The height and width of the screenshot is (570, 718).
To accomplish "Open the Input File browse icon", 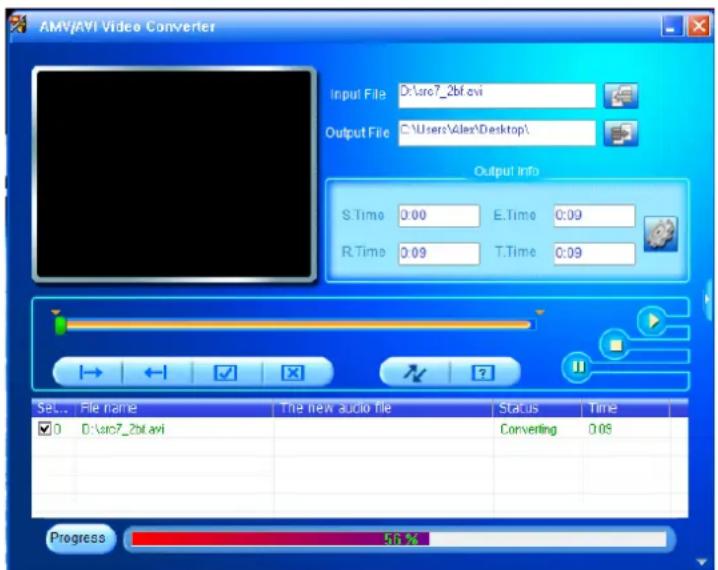I will [620, 95].
